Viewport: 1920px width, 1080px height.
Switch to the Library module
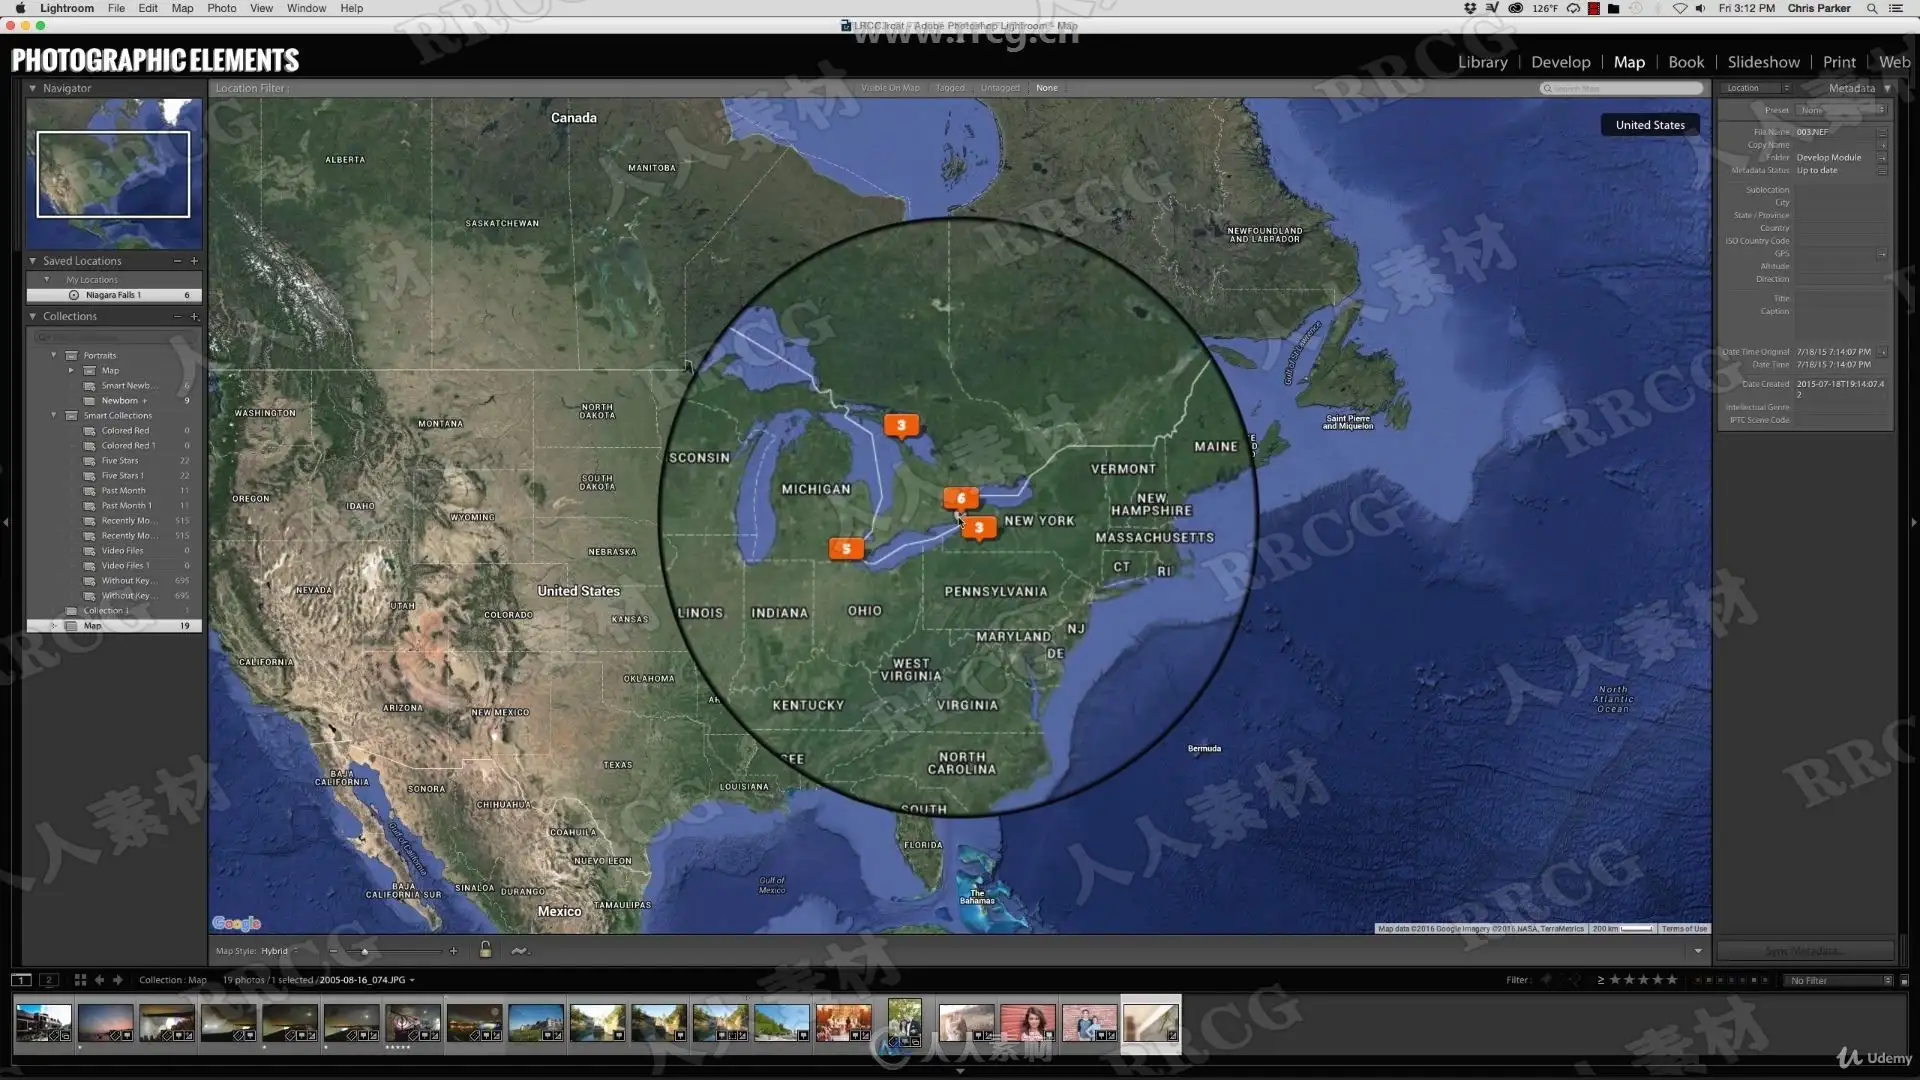point(1482,62)
